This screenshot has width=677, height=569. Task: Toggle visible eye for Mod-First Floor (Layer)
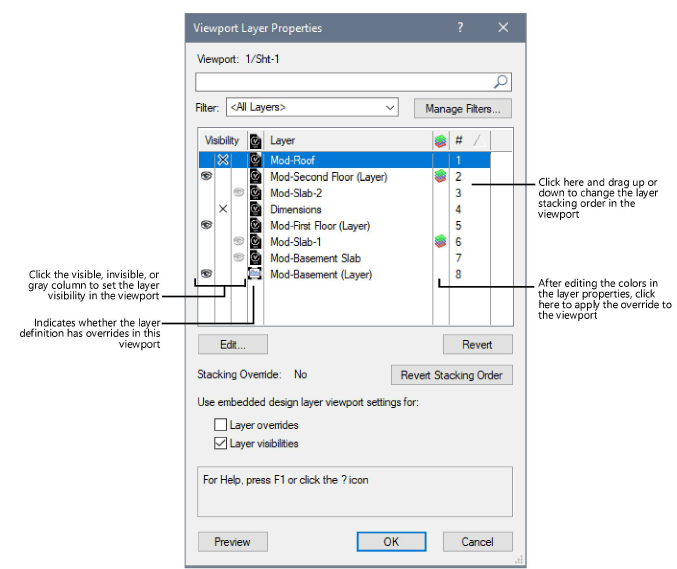206,224
